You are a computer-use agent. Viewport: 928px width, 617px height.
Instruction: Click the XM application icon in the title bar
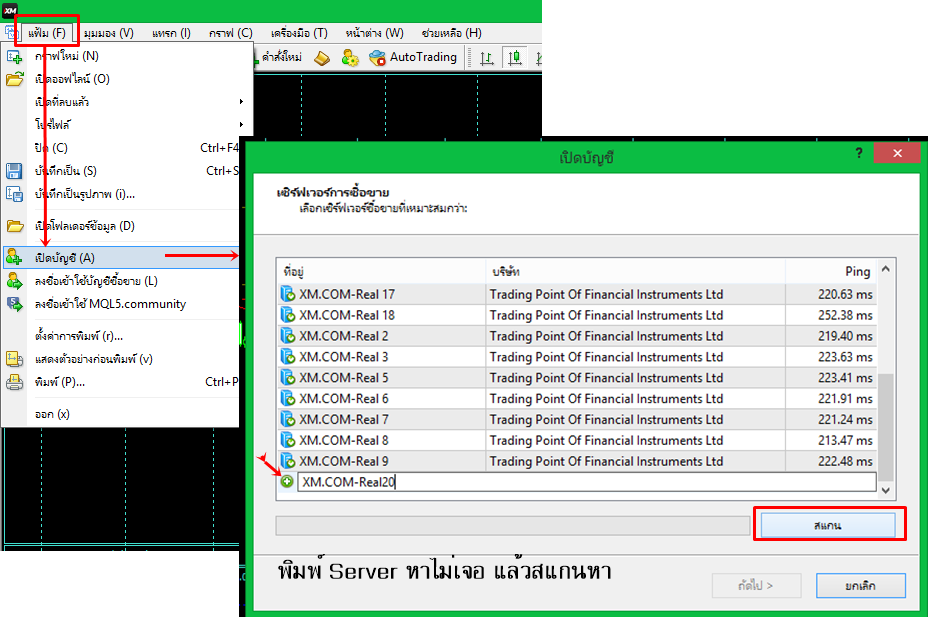(10, 10)
